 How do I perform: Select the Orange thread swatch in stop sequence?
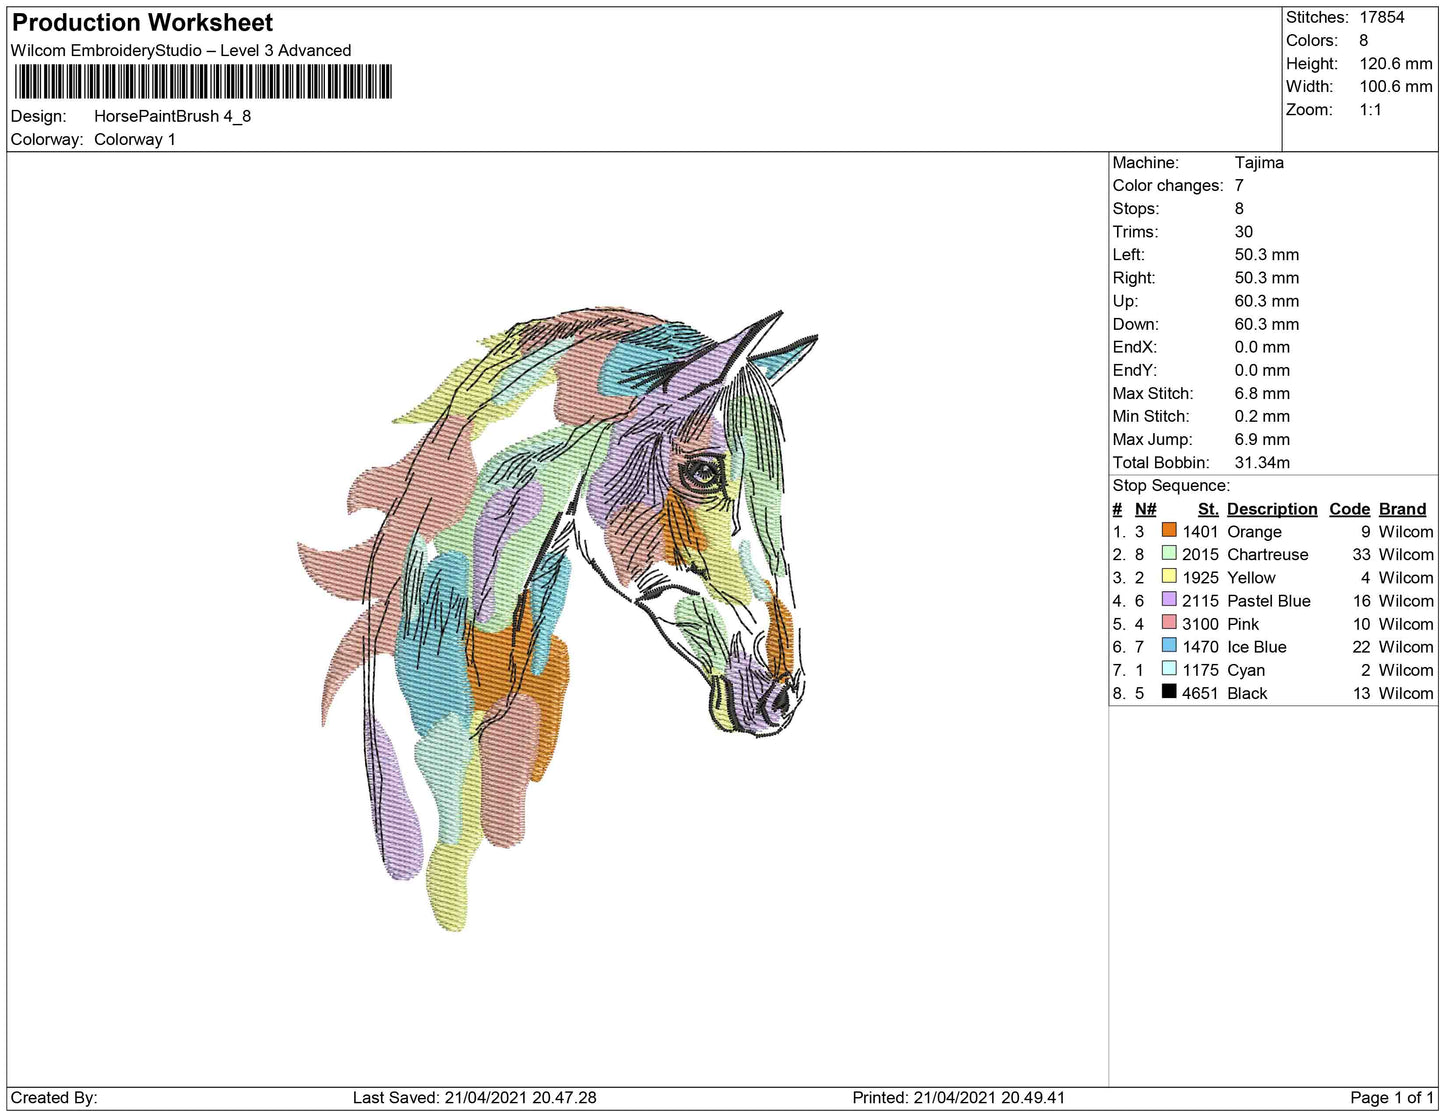coord(1168,531)
